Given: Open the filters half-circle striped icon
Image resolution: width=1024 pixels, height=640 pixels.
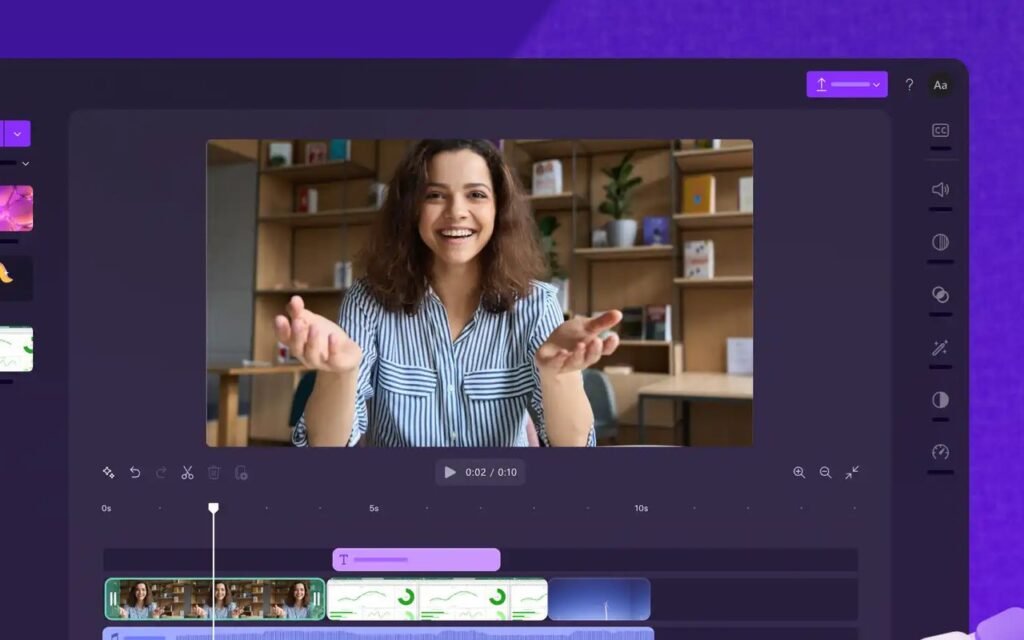Looking at the screenshot, I should pos(940,242).
